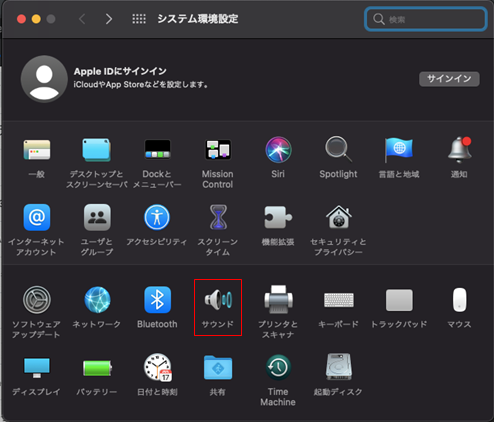This screenshot has width=494, height=422.
Task: Open 起動ディスク preferences
Action: tap(339, 367)
